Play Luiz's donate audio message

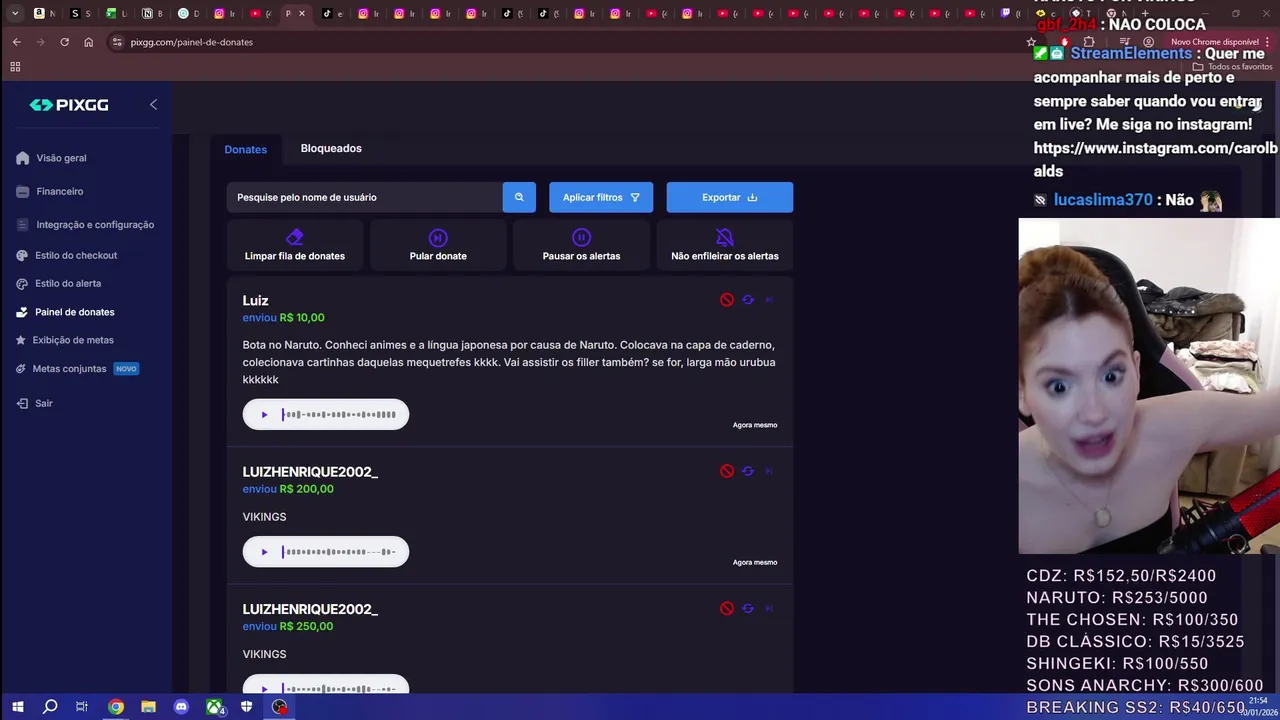click(x=264, y=415)
